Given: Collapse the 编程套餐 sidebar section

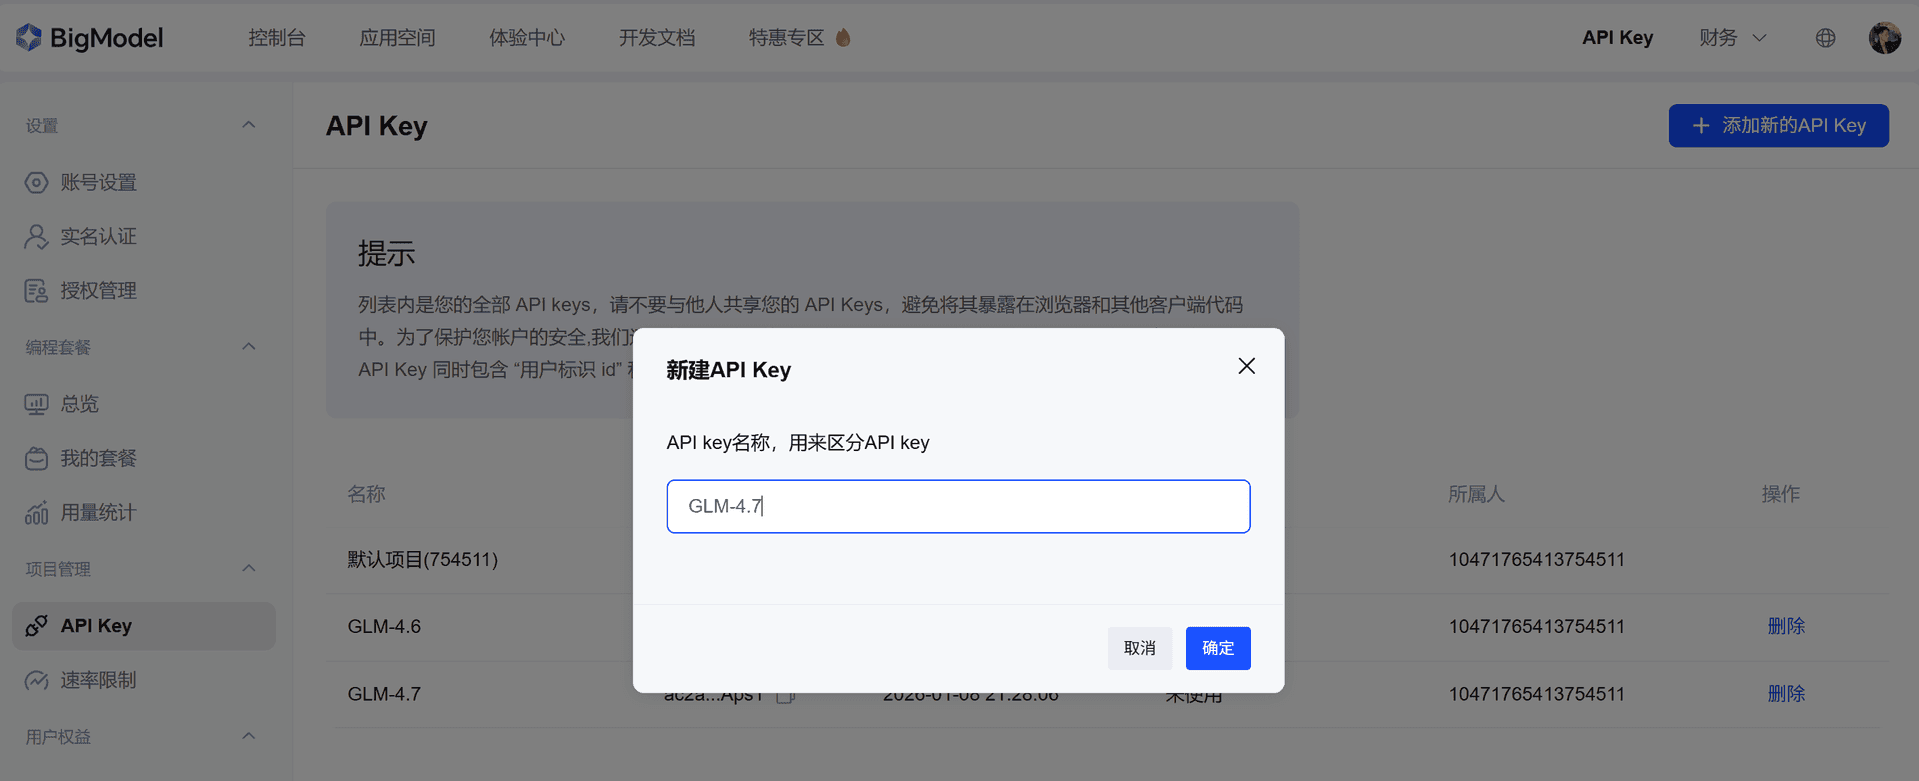Looking at the screenshot, I should pos(249,347).
